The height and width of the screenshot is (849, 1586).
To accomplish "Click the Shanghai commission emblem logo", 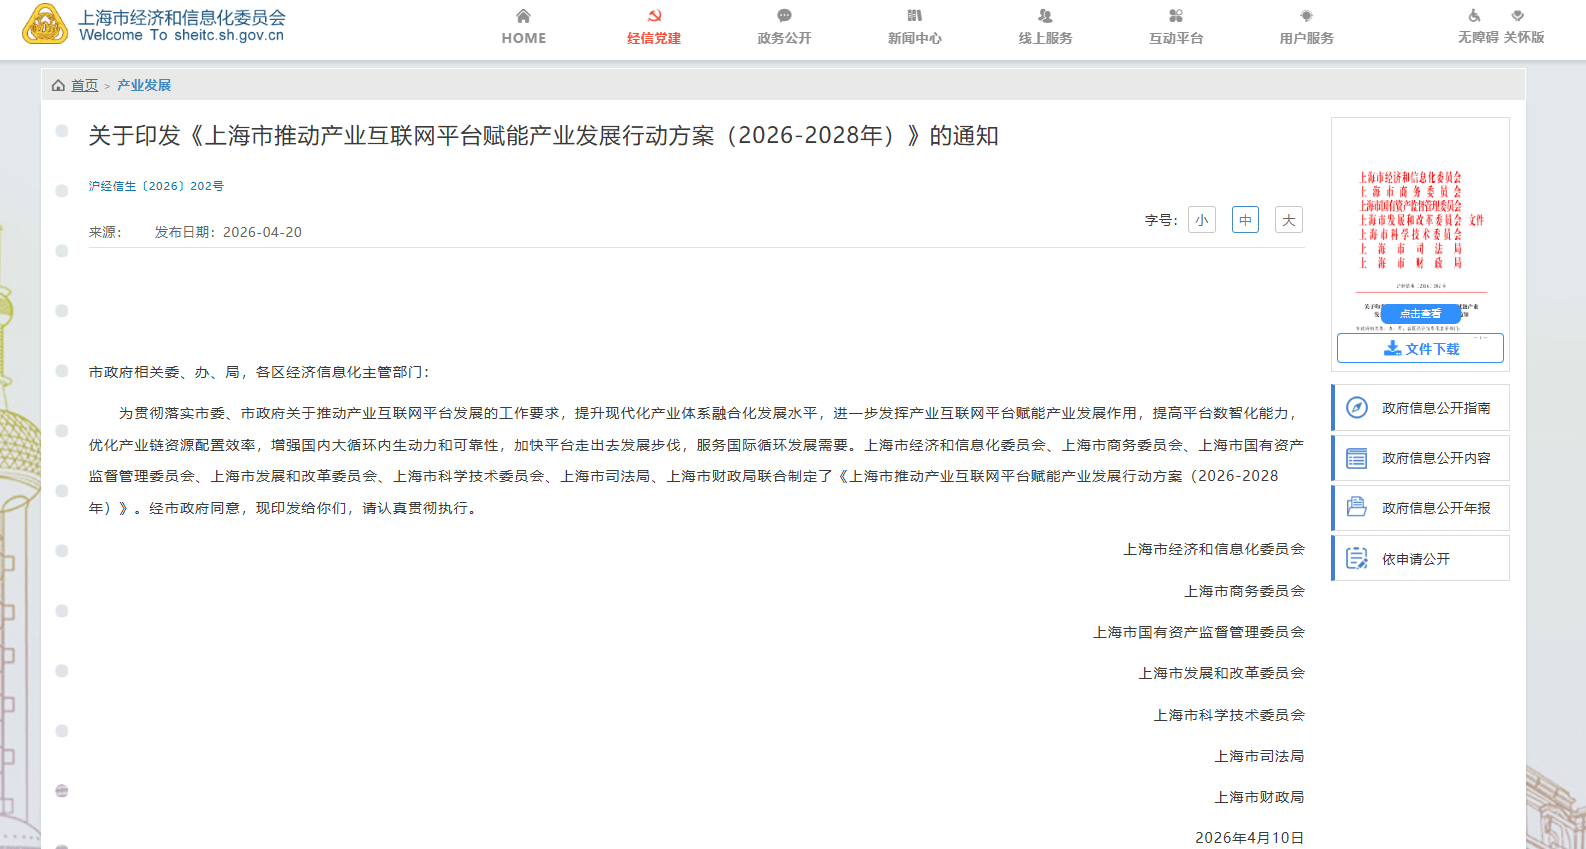I will 45,25.
